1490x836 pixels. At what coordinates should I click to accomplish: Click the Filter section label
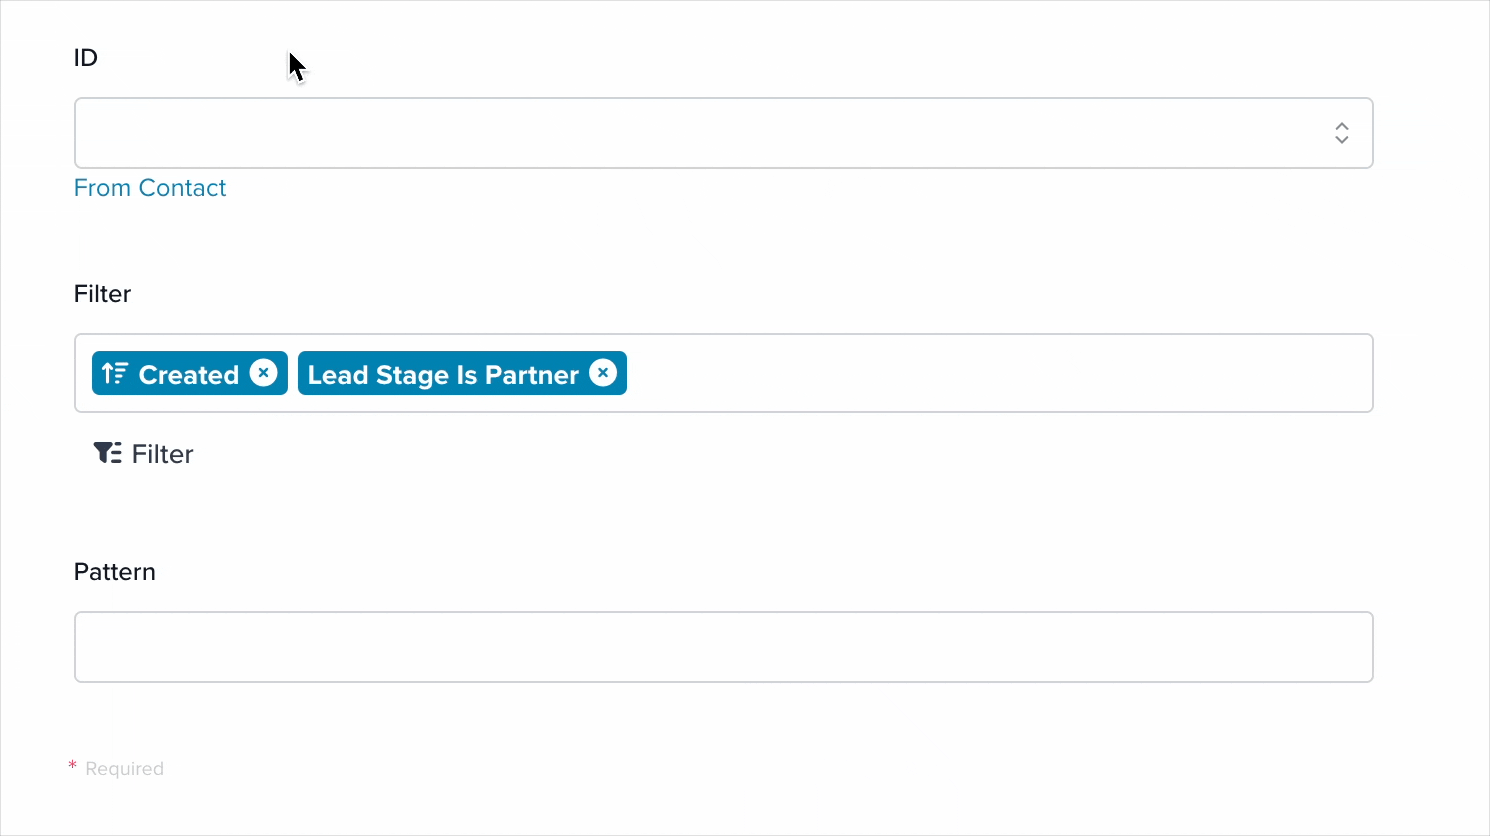click(102, 294)
